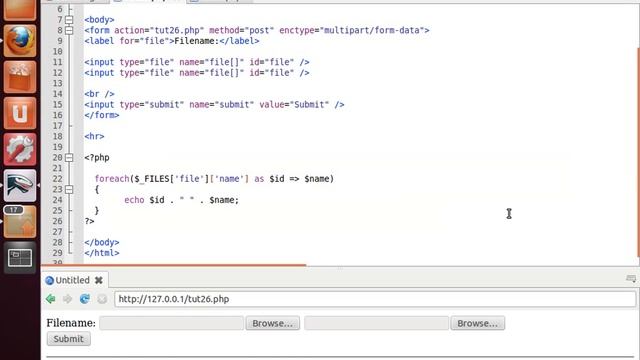640x360 pixels.
Task: Click the small panel icon right of preview tabs
Action: point(631,278)
